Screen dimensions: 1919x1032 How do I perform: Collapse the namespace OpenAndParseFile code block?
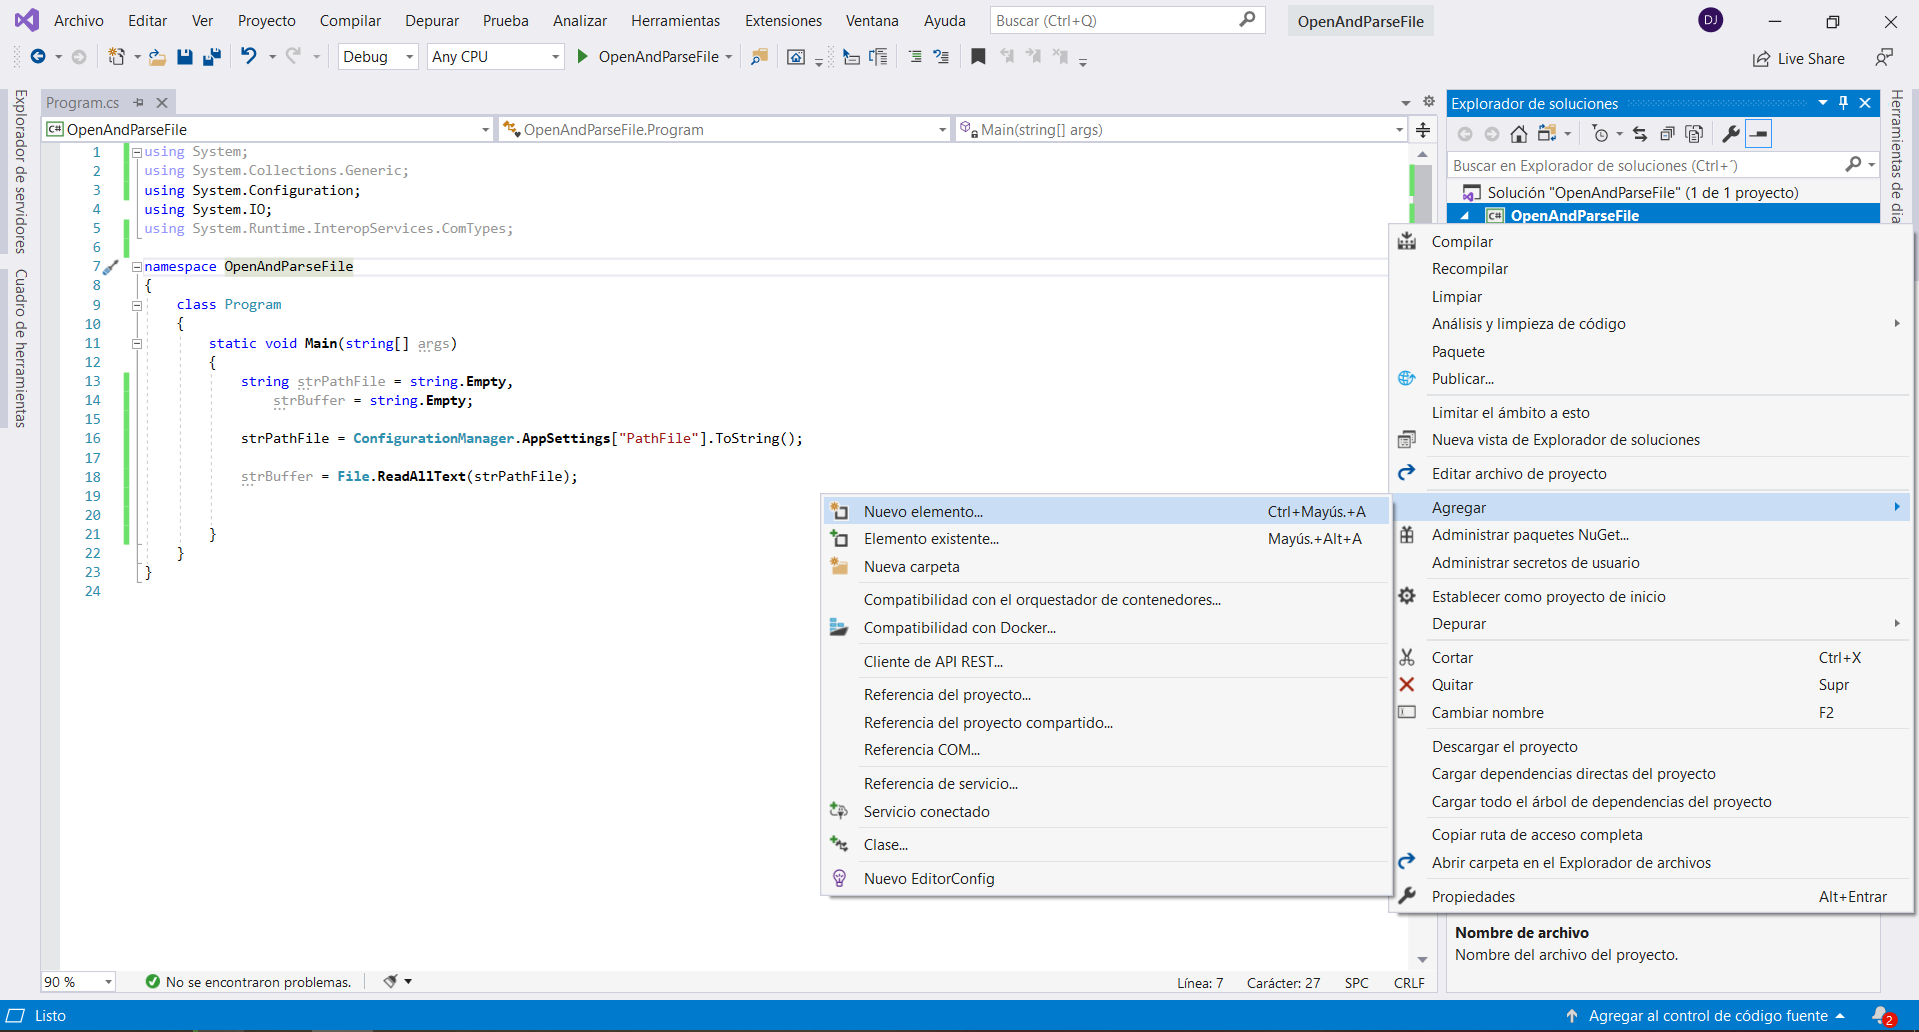(137, 267)
